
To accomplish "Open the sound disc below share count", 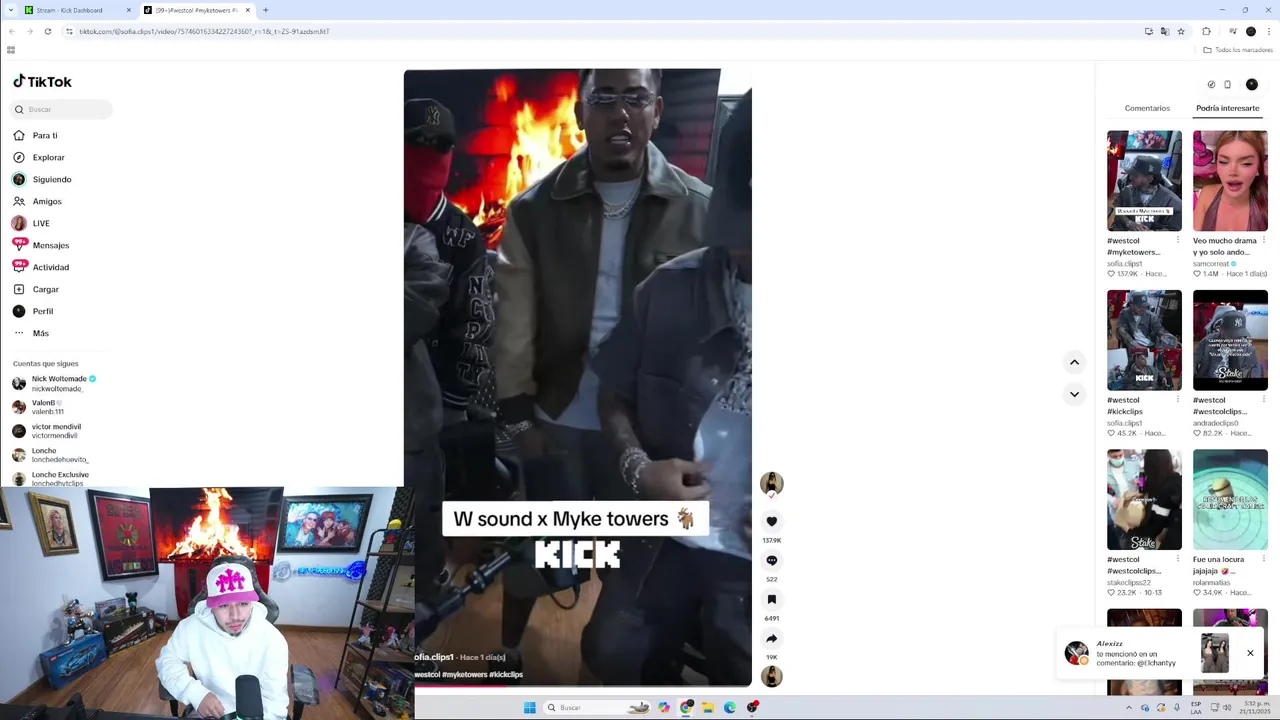I will [x=771, y=676].
